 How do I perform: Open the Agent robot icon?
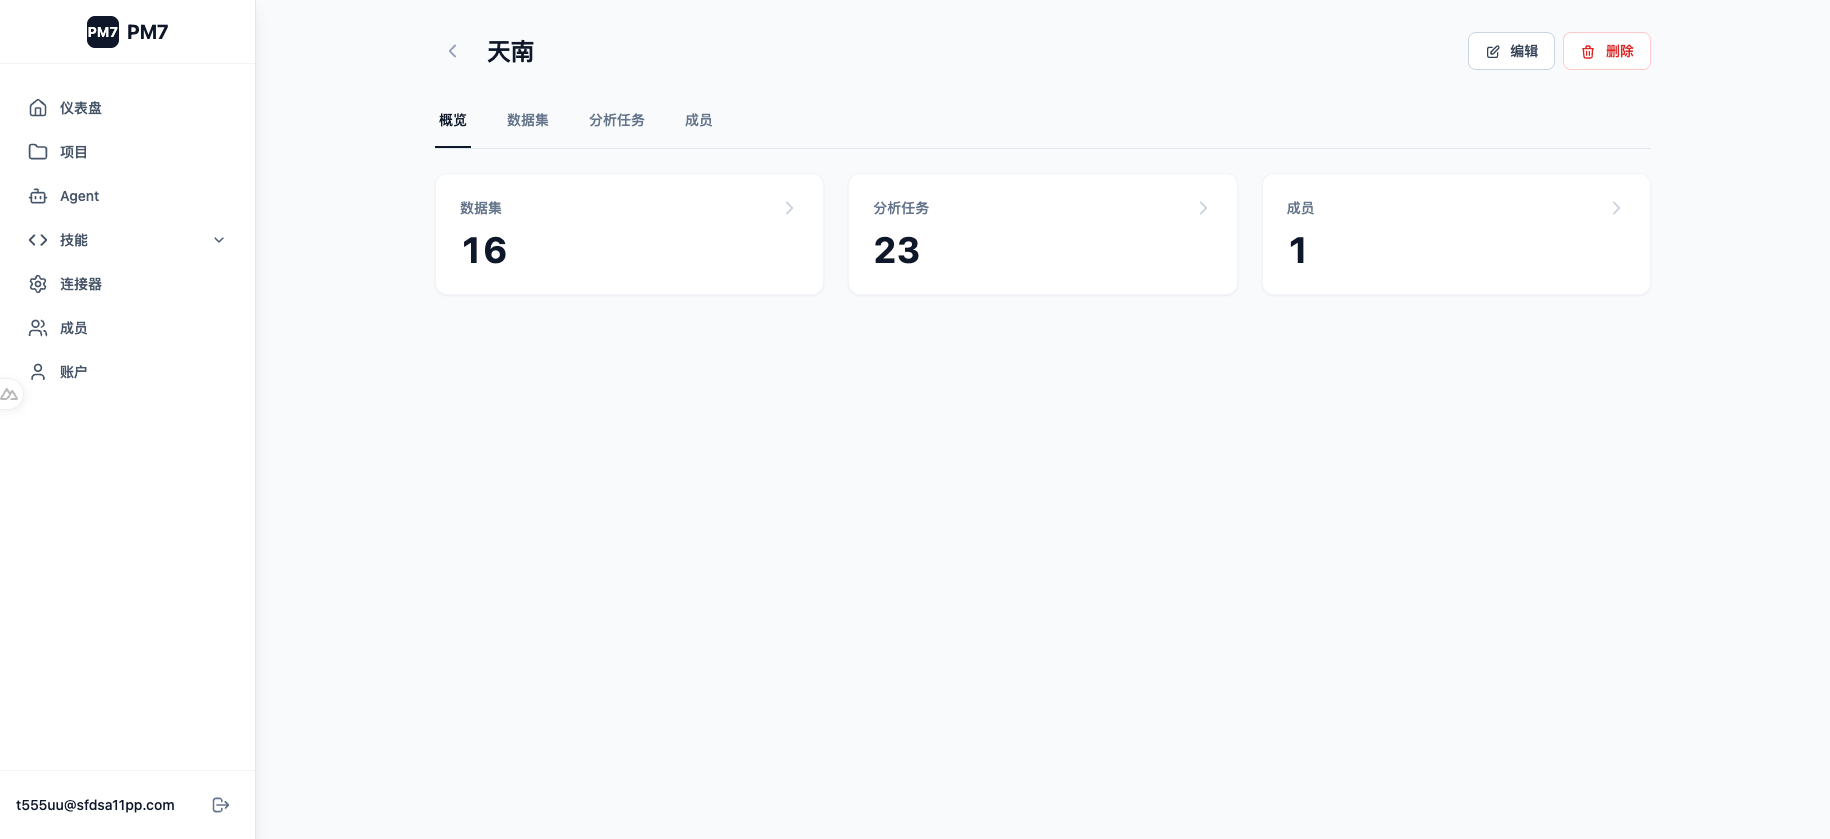pyautogui.click(x=38, y=196)
